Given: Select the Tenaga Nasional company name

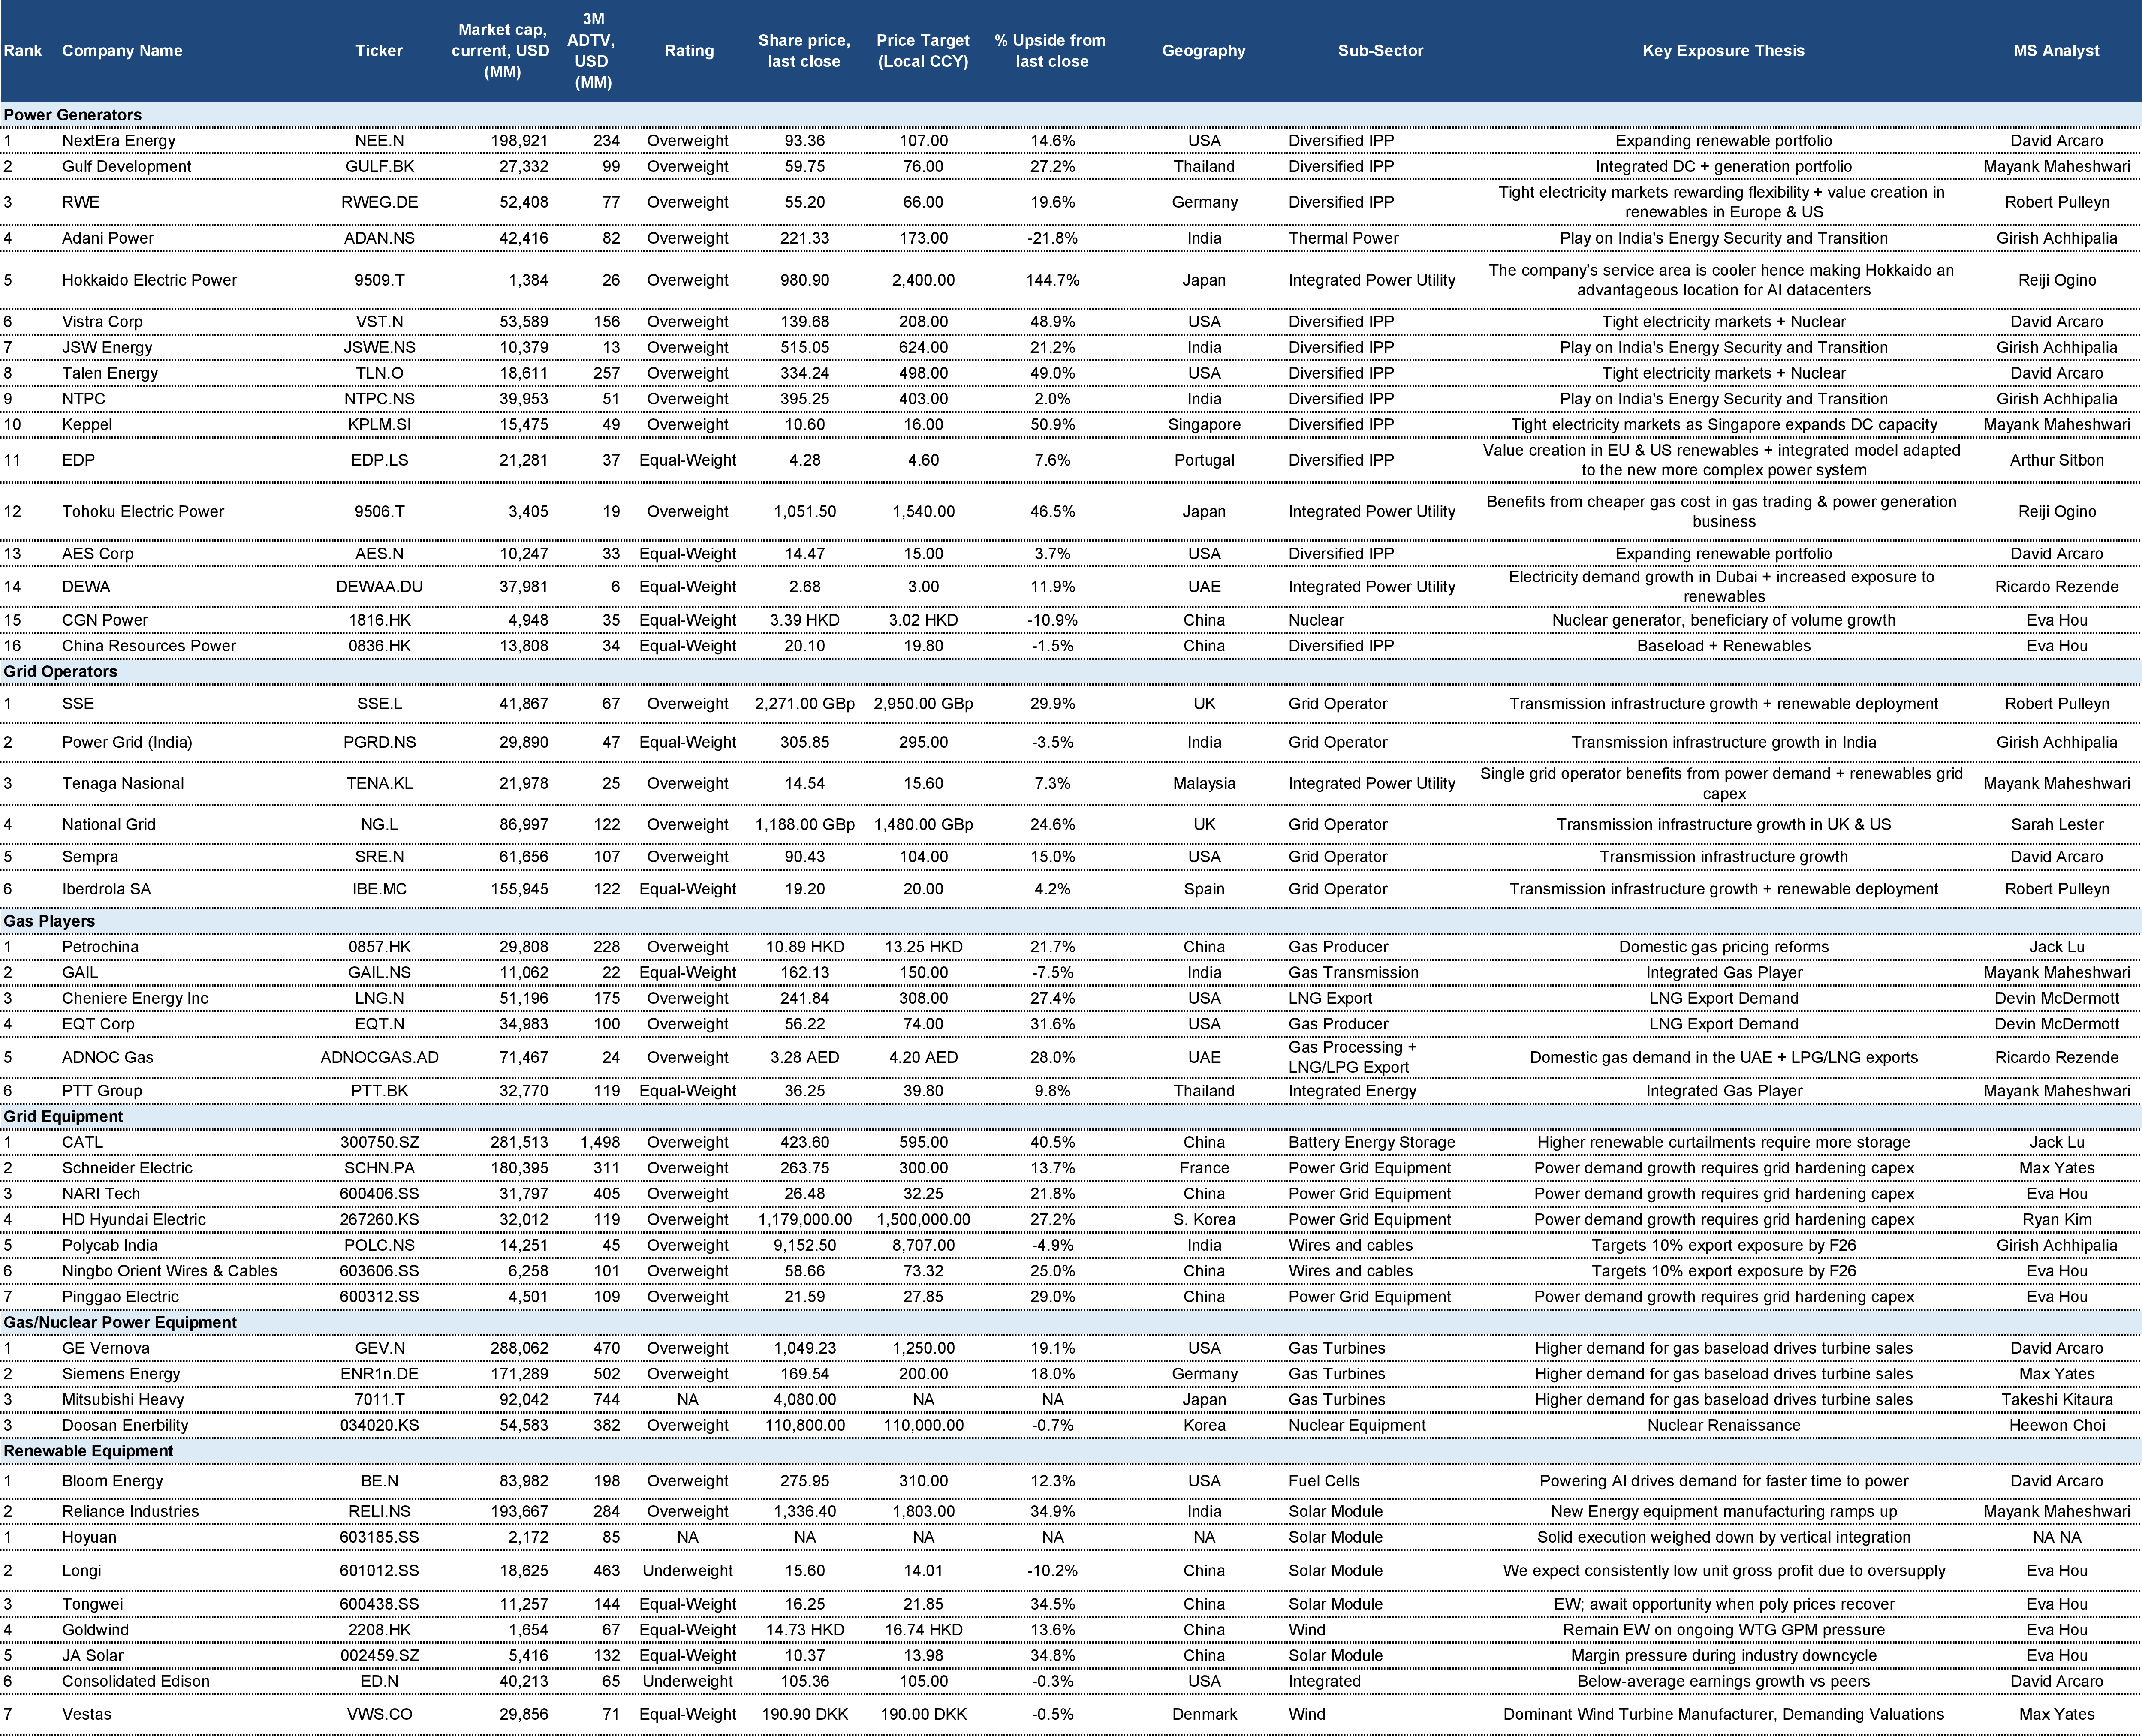Looking at the screenshot, I should [123, 784].
